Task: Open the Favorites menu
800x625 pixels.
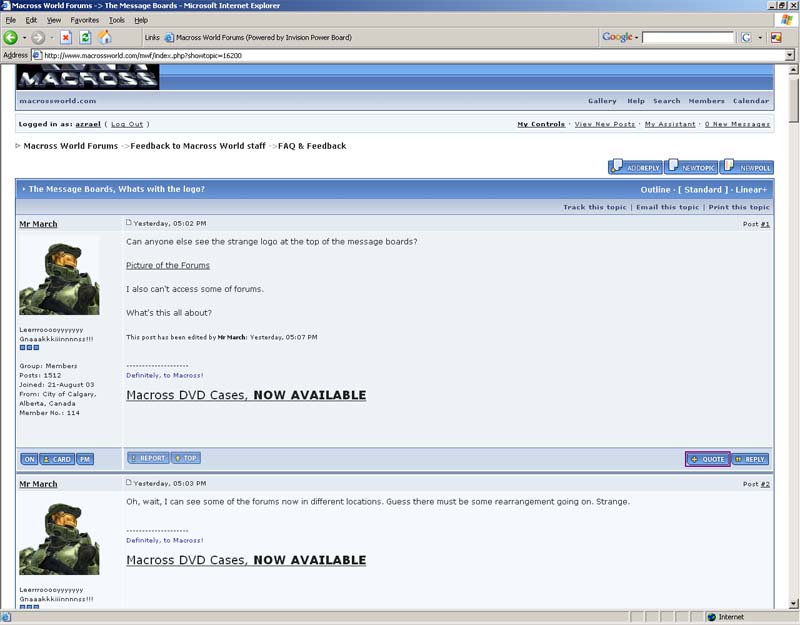Action: (85, 20)
